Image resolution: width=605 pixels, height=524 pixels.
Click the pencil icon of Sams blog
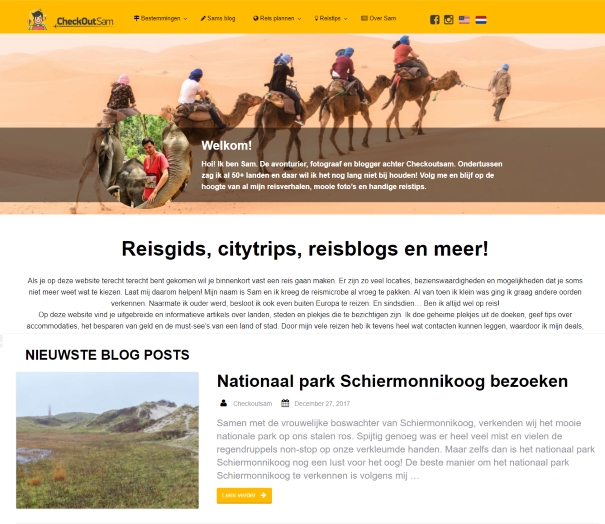tap(203, 18)
